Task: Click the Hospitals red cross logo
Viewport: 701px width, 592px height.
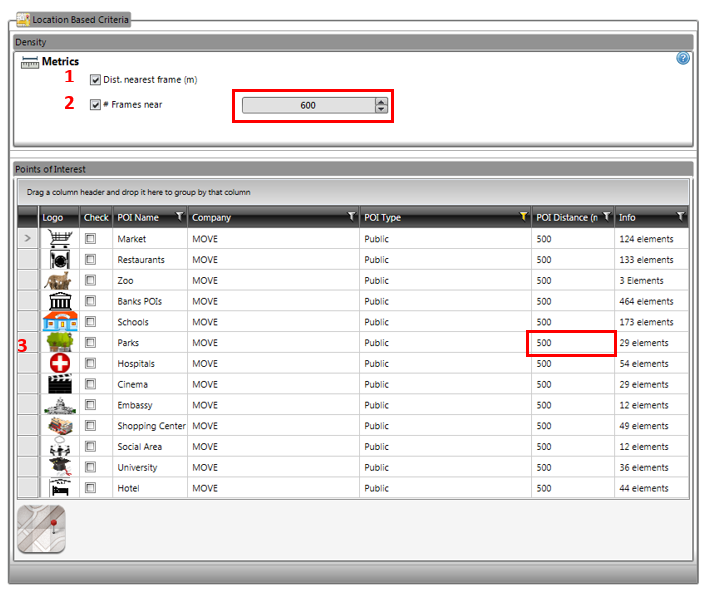Action: [59, 364]
